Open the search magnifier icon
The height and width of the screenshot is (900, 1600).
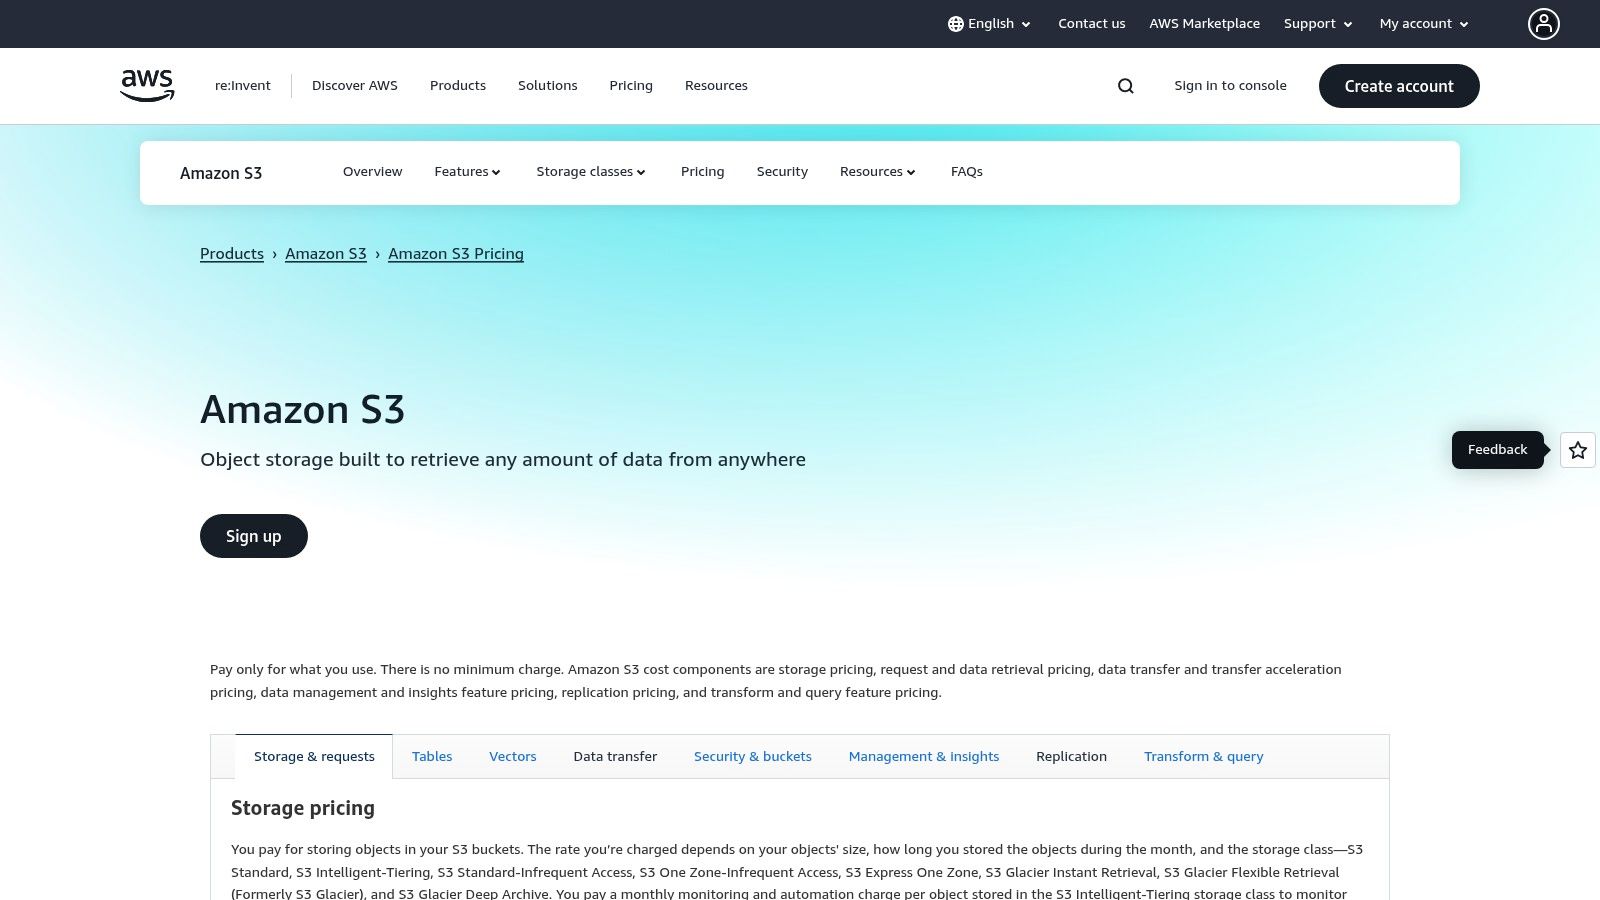[x=1125, y=86]
